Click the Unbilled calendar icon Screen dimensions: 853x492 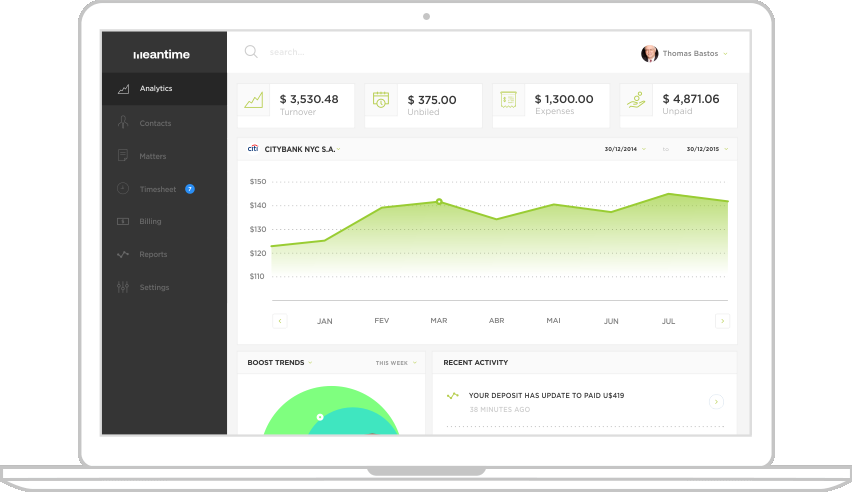pos(381,100)
